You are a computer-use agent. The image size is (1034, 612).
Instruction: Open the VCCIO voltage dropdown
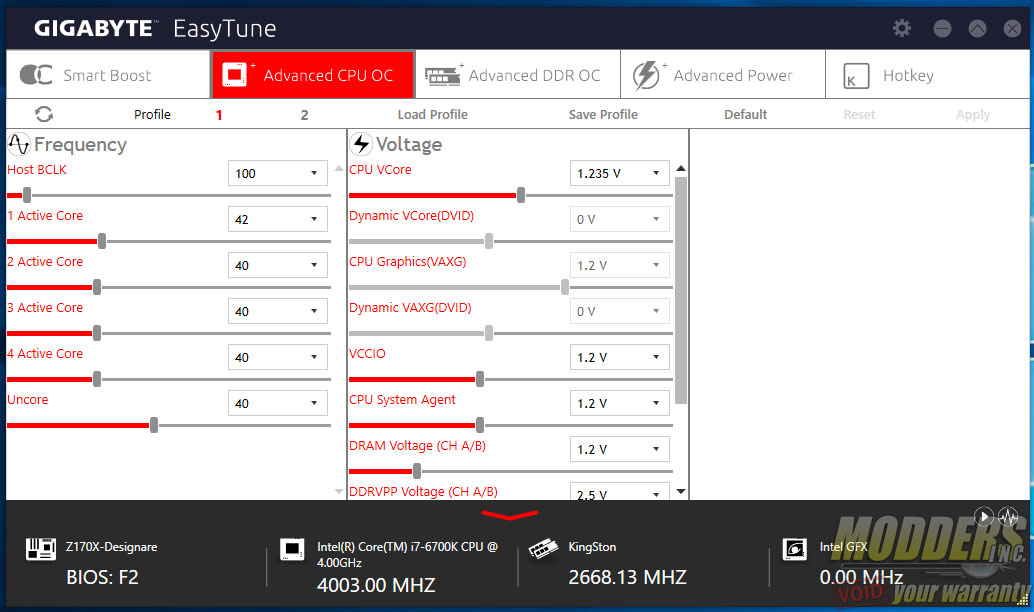tap(620, 357)
